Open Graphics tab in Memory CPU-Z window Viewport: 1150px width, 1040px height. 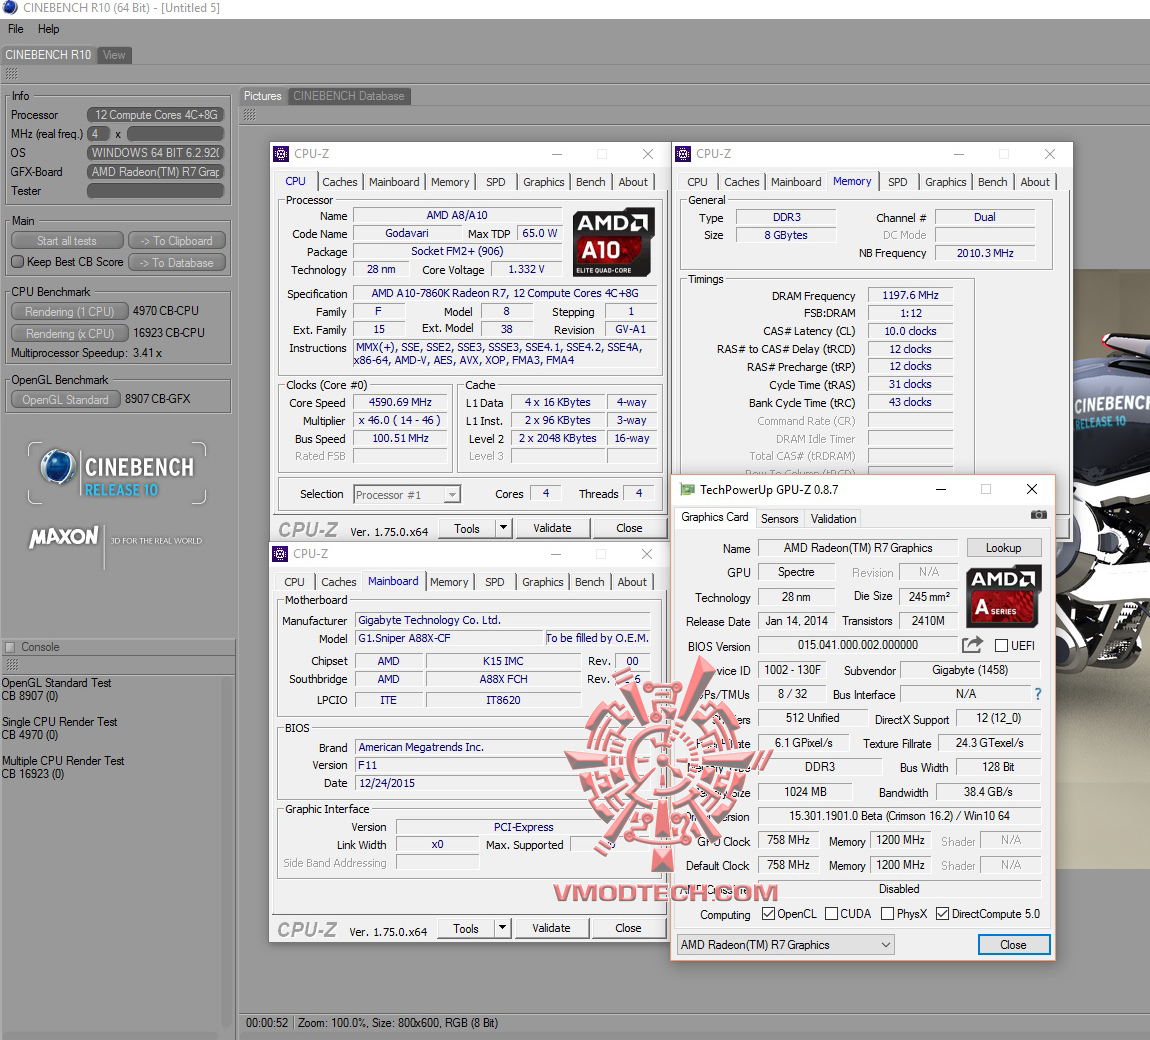click(945, 182)
